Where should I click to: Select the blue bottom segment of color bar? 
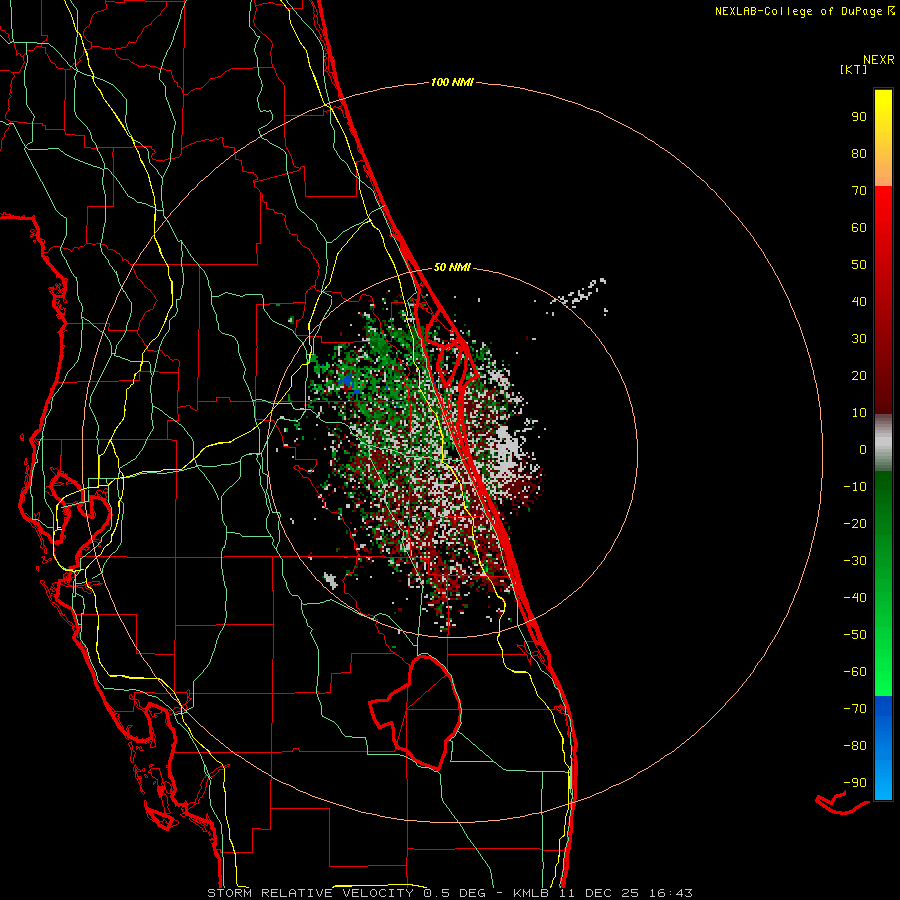pos(883,748)
